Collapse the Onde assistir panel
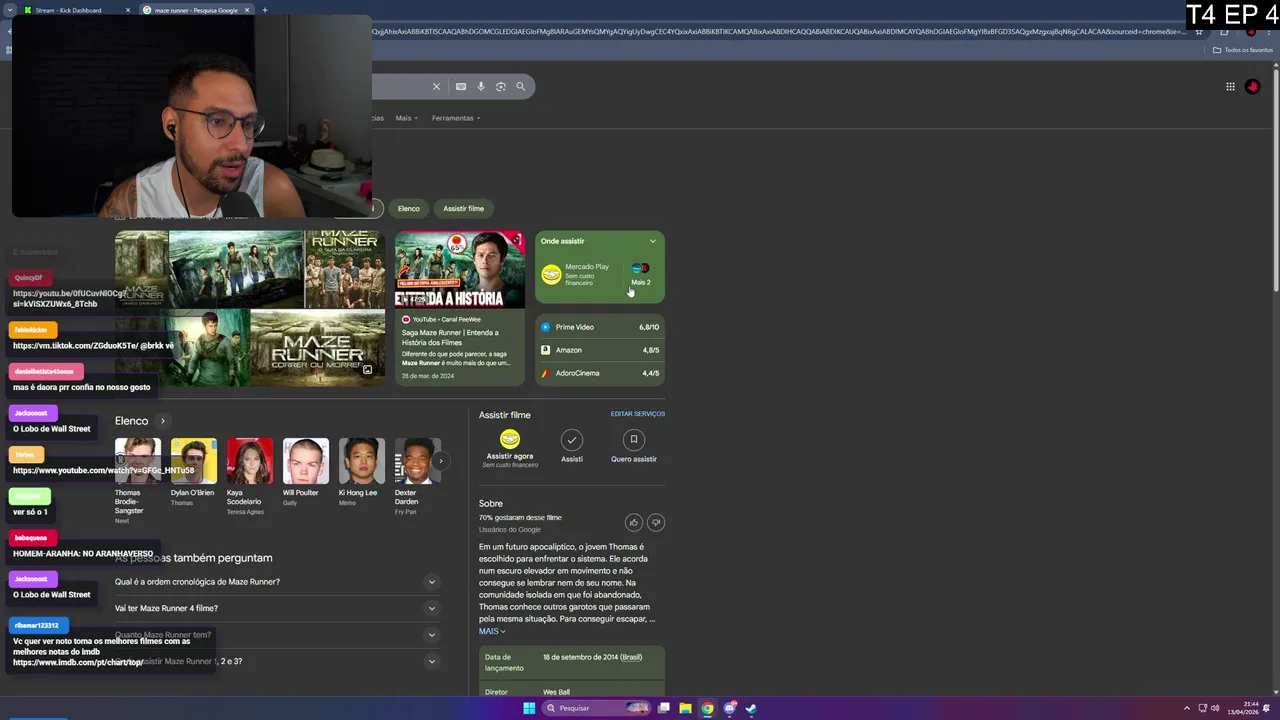Image resolution: width=1280 pixels, height=720 pixels. point(653,241)
